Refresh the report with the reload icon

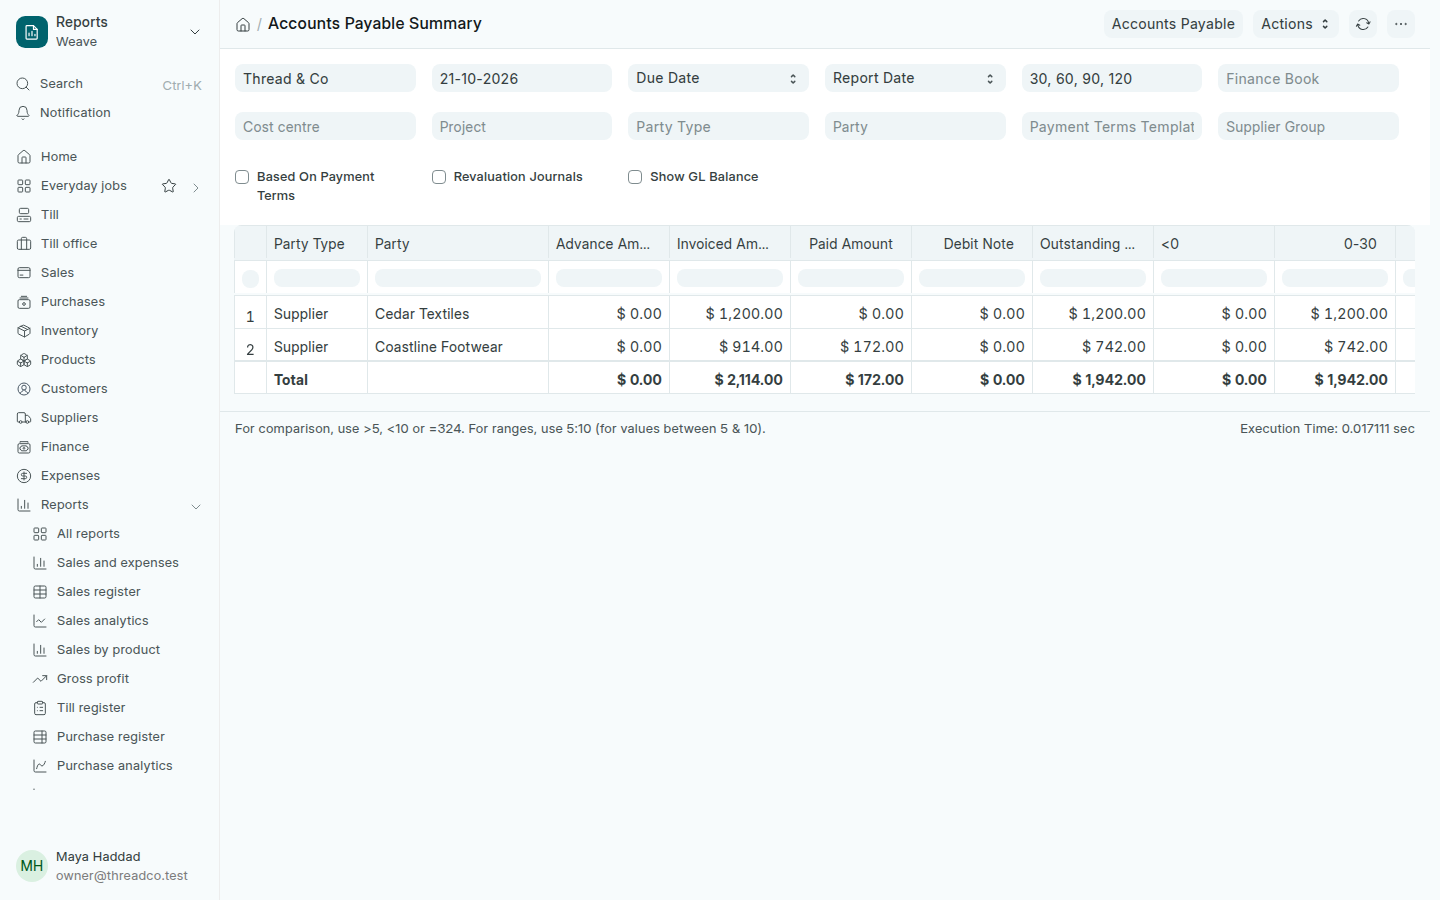click(1363, 24)
